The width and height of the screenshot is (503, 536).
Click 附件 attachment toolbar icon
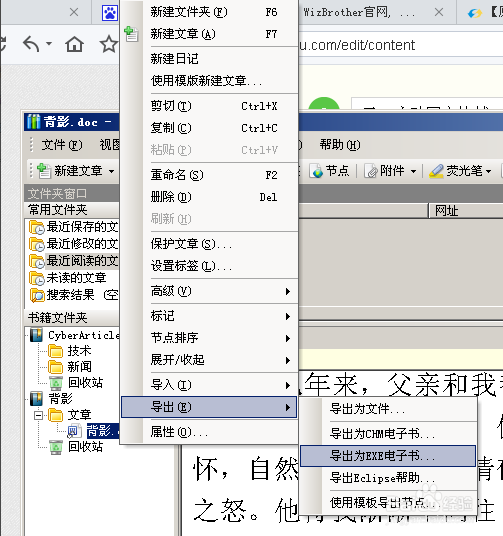click(371, 170)
